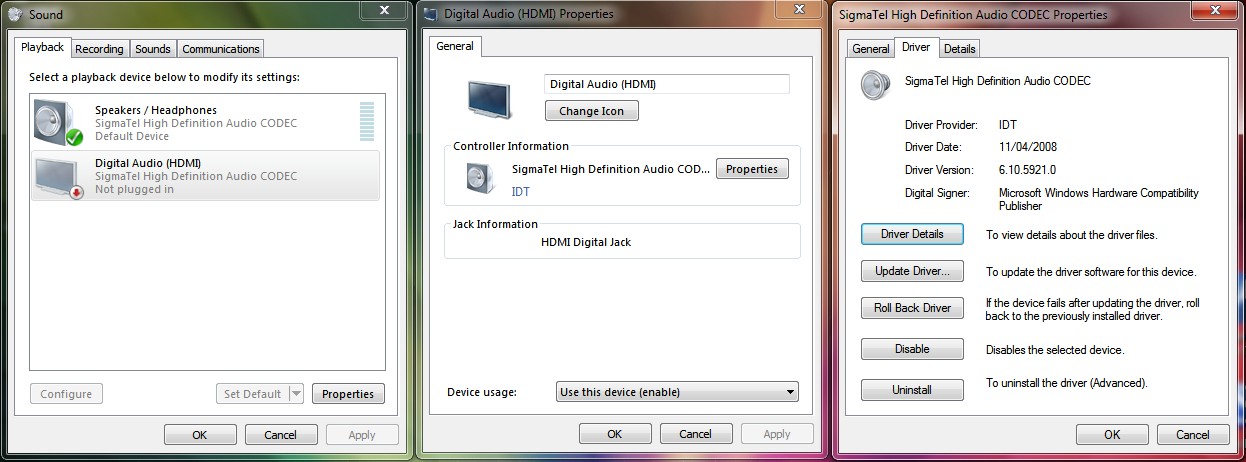Viewport: 1246px width, 462px height.
Task: Click the controller speaker icon beside SigmaTel
Action: click(480, 177)
